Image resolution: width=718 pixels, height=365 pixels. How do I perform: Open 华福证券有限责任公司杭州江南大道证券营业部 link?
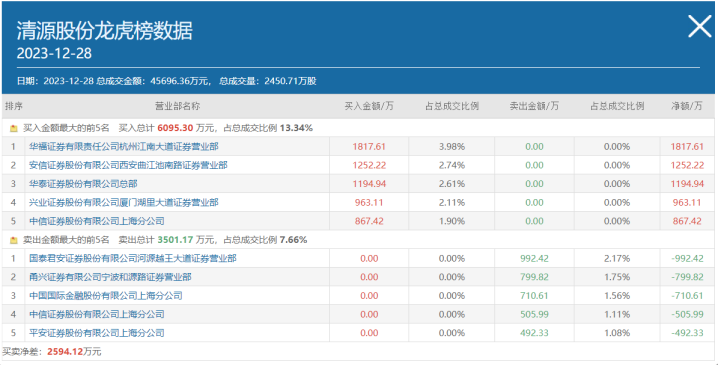pos(124,147)
